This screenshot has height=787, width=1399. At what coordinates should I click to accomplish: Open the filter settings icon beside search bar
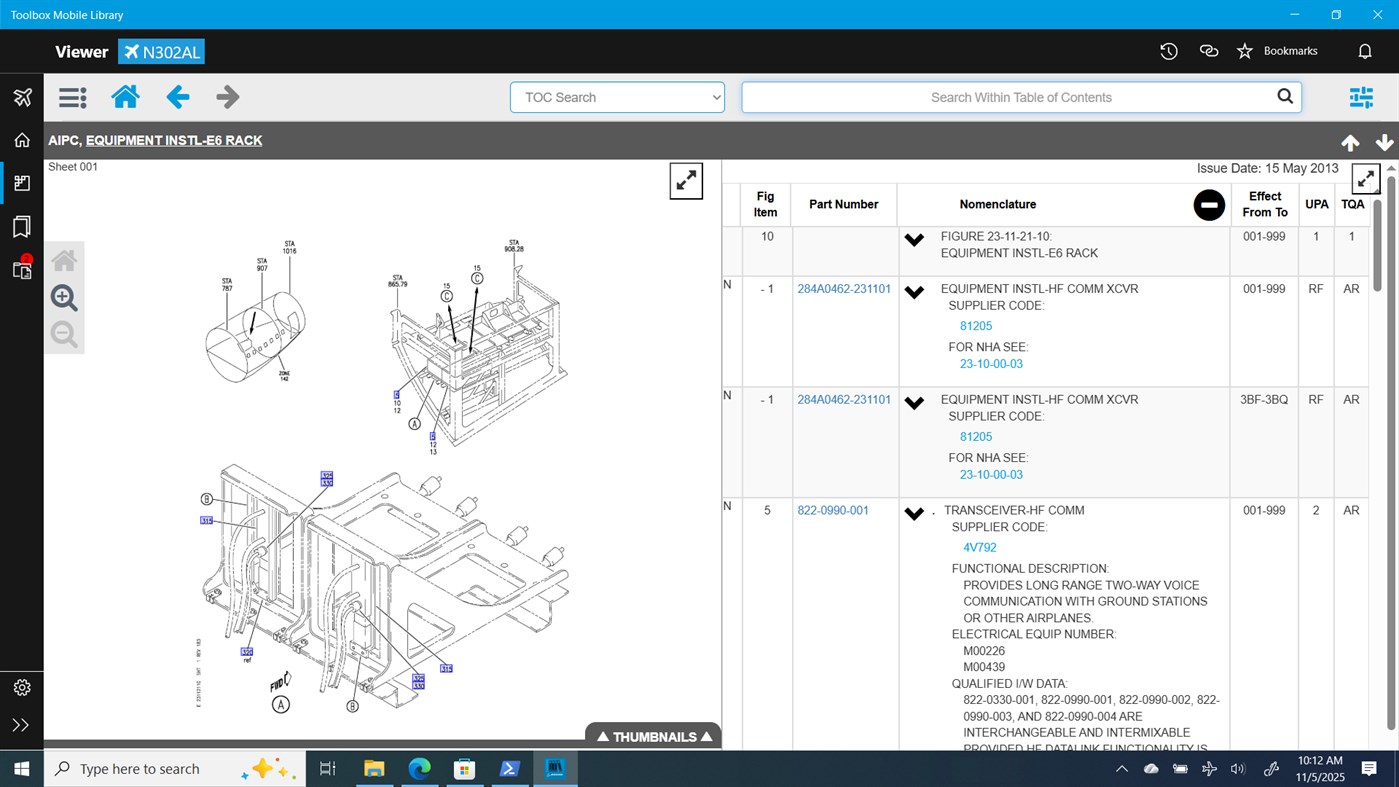[x=1360, y=97]
